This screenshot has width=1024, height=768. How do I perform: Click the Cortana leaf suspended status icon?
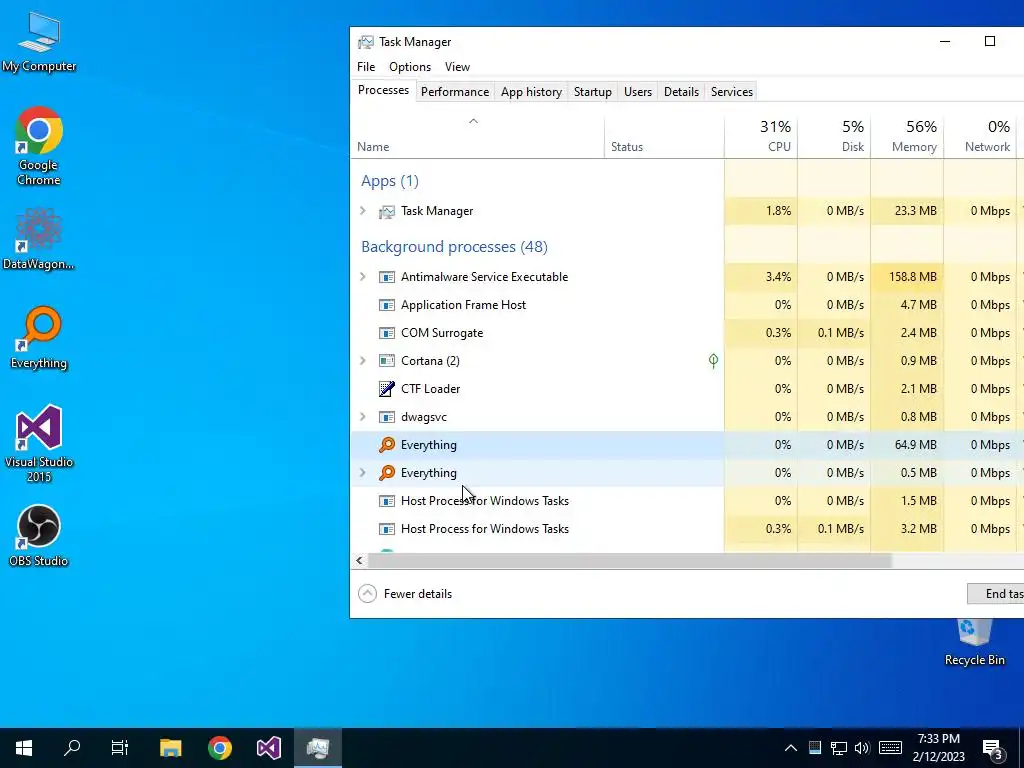click(713, 360)
